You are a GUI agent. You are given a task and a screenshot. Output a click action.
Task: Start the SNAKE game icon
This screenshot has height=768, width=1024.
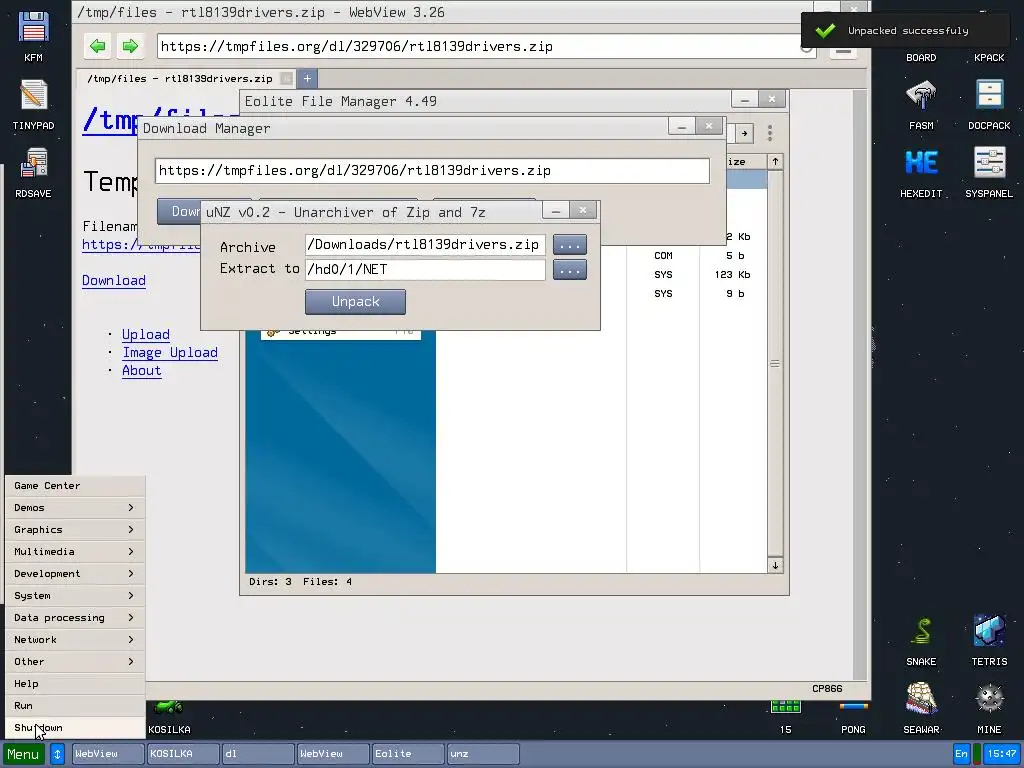pos(921,641)
